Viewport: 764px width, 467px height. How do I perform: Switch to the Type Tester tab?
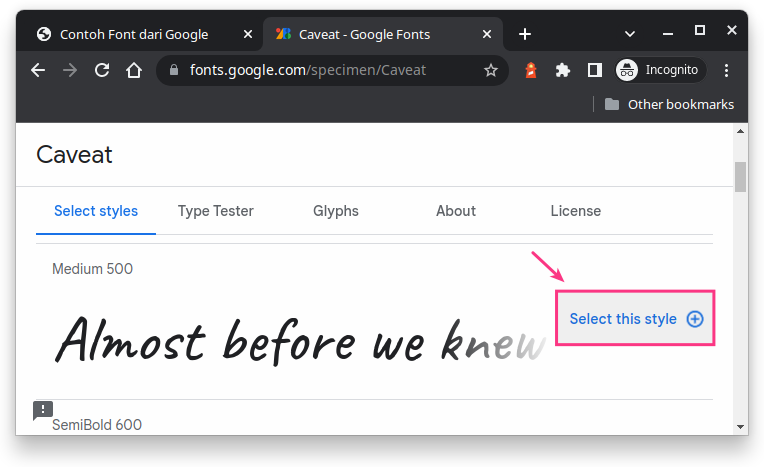click(x=215, y=211)
